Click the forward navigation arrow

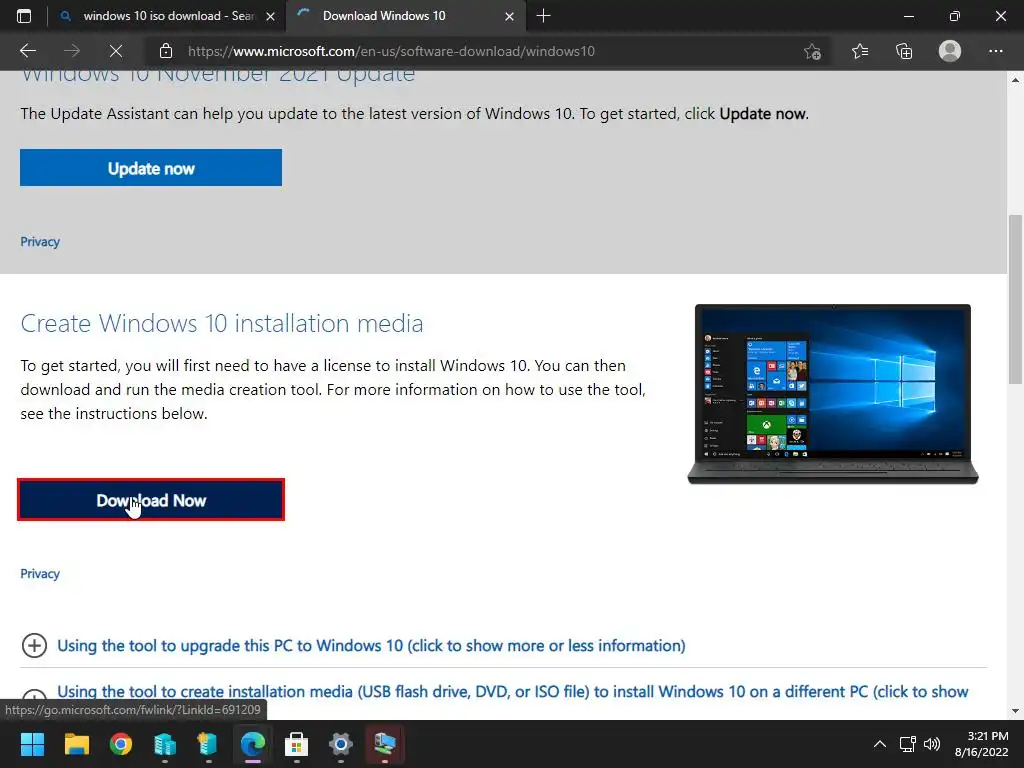tap(72, 51)
